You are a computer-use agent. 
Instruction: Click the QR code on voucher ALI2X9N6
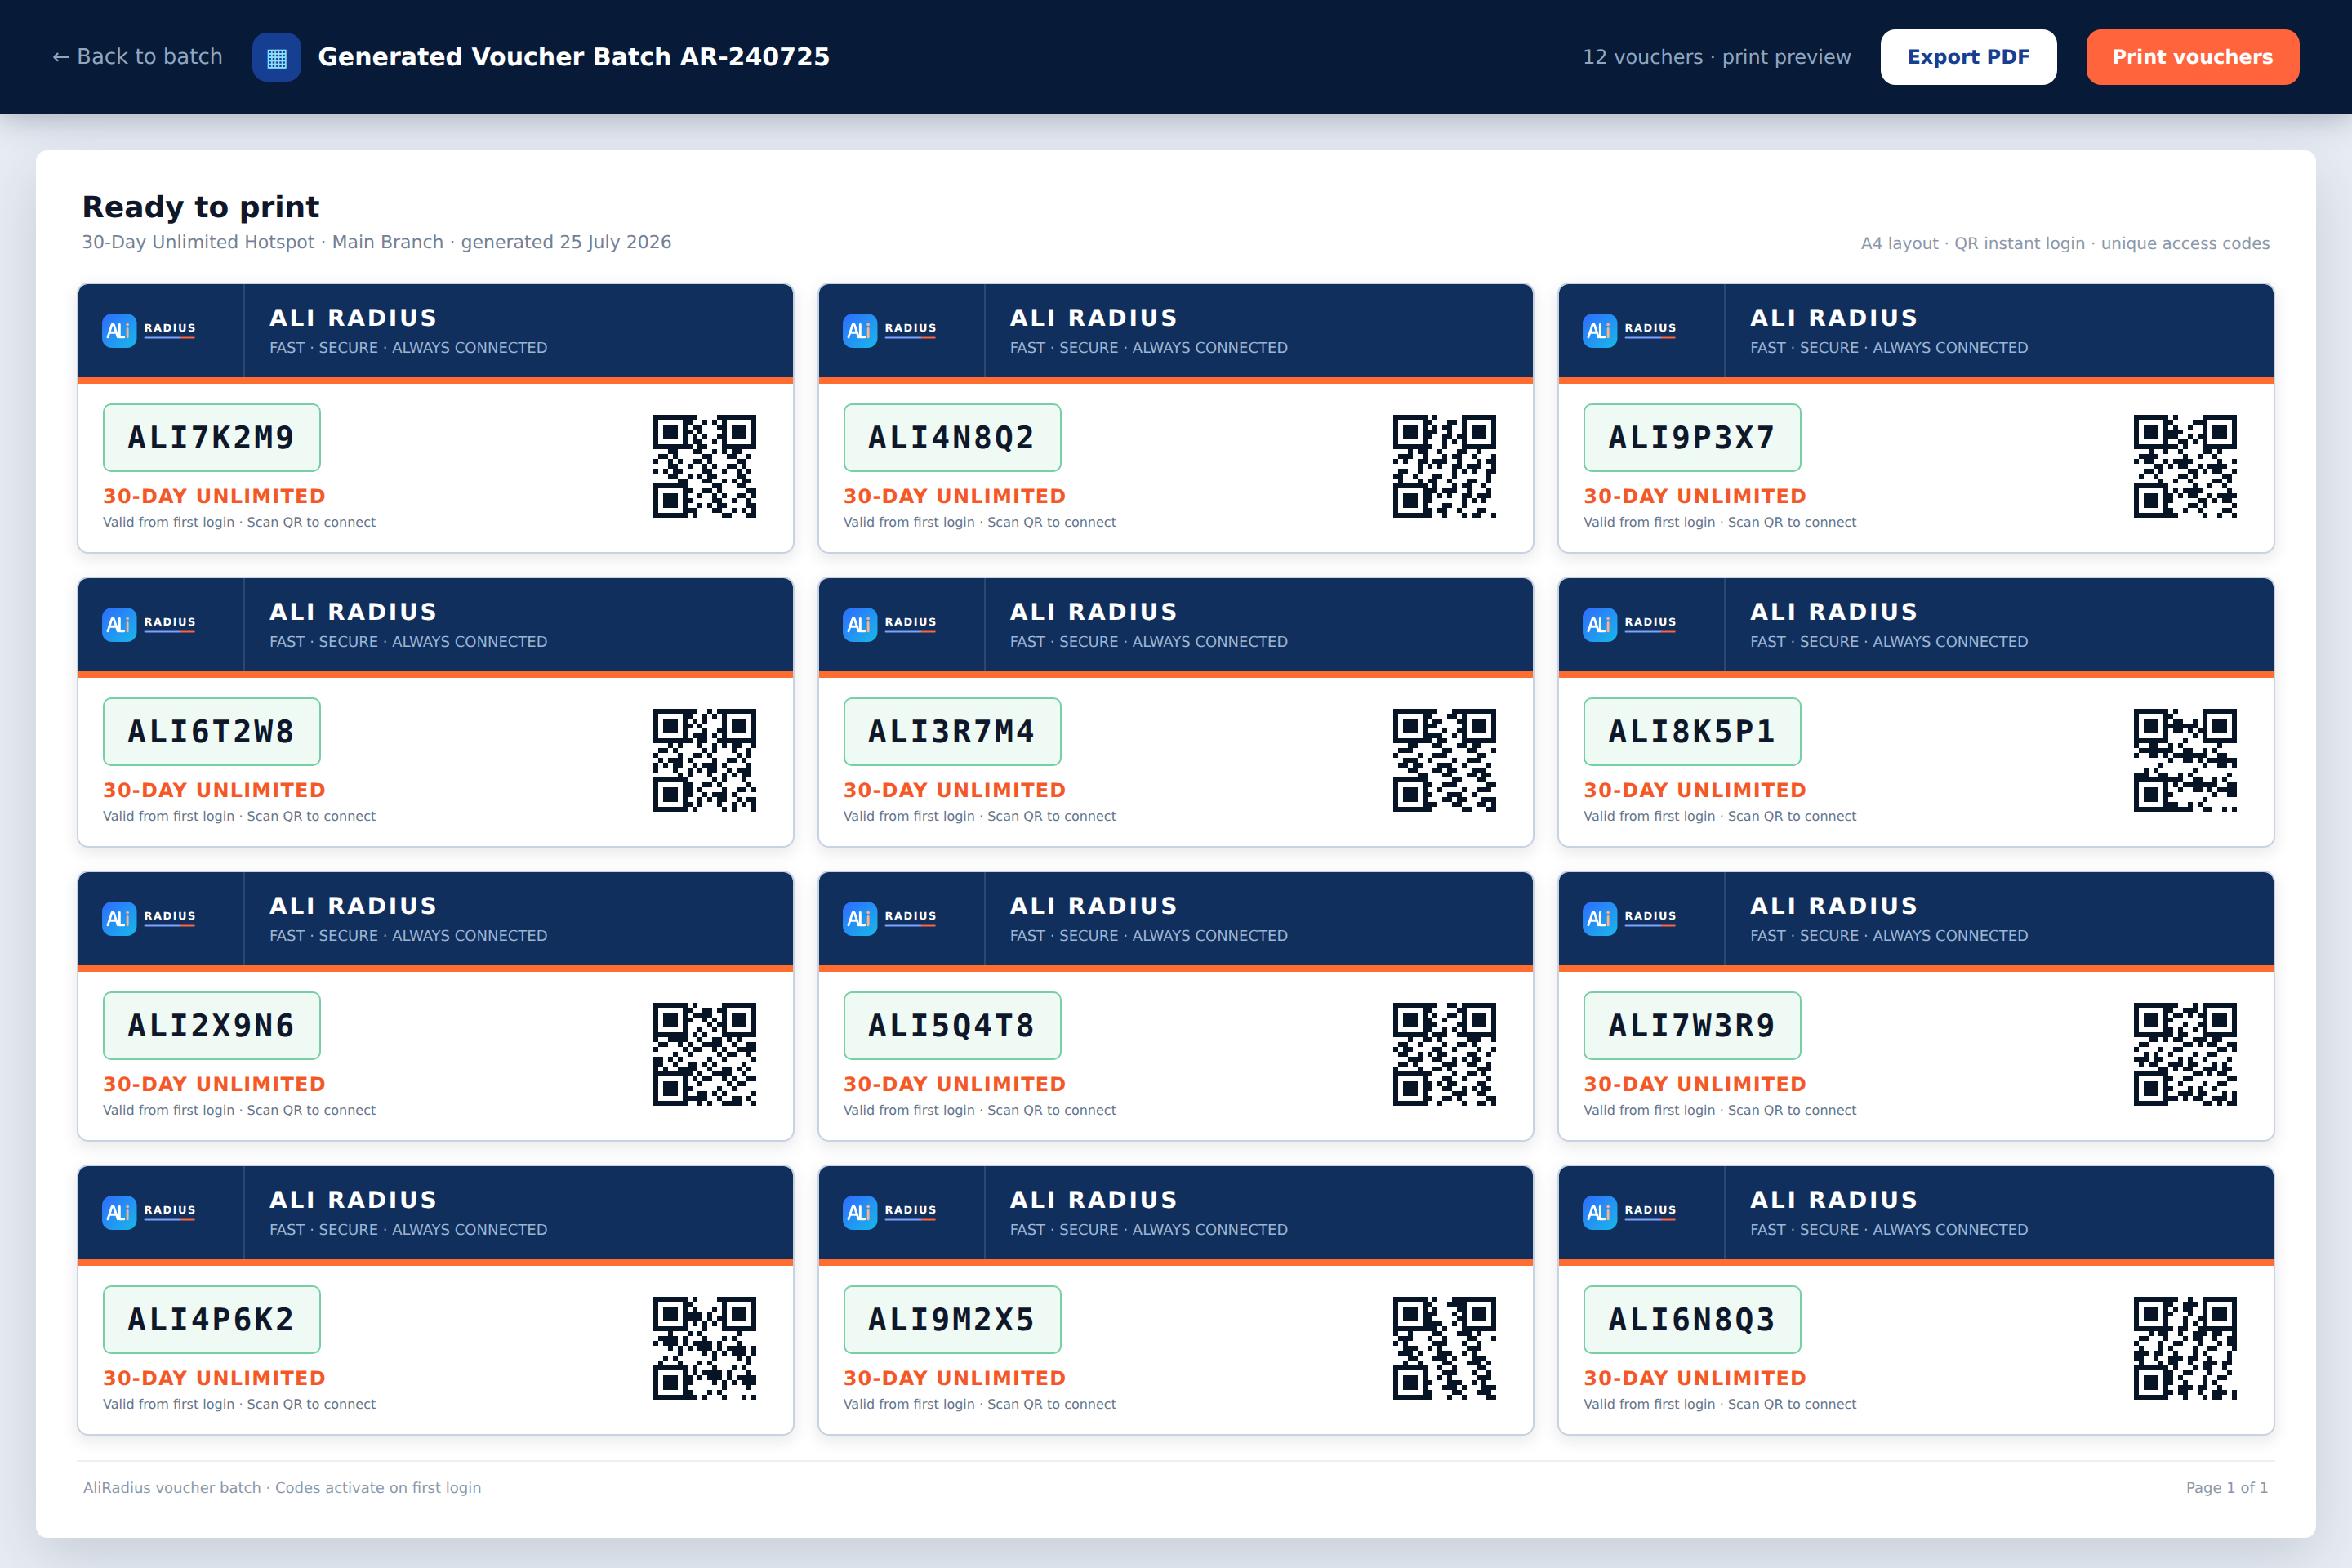[705, 1054]
